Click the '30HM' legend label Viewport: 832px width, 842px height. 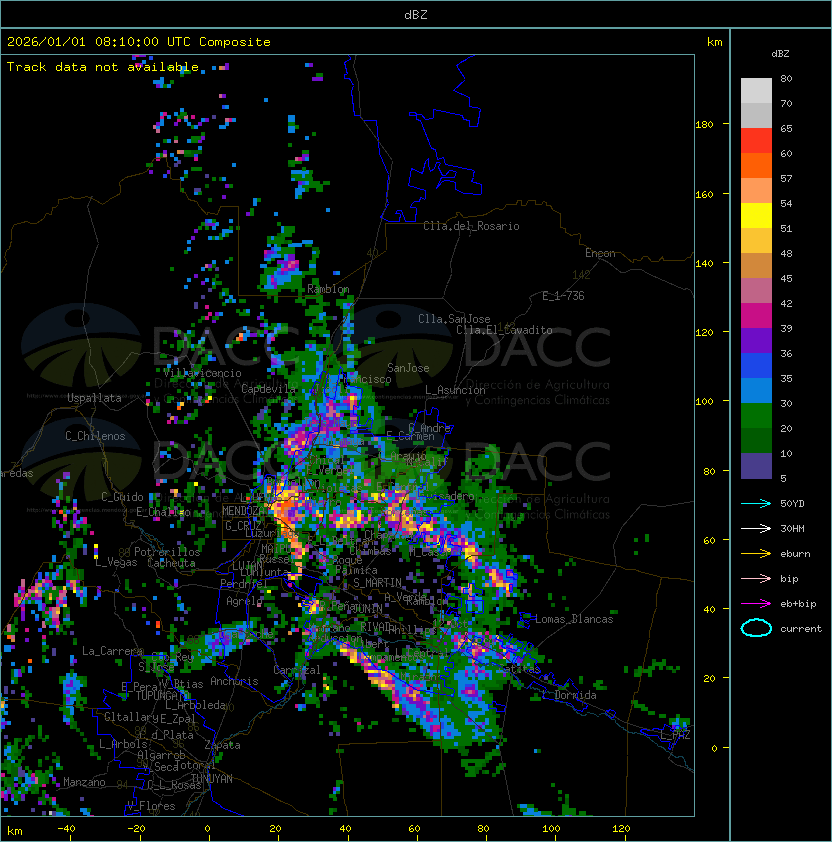pos(792,528)
